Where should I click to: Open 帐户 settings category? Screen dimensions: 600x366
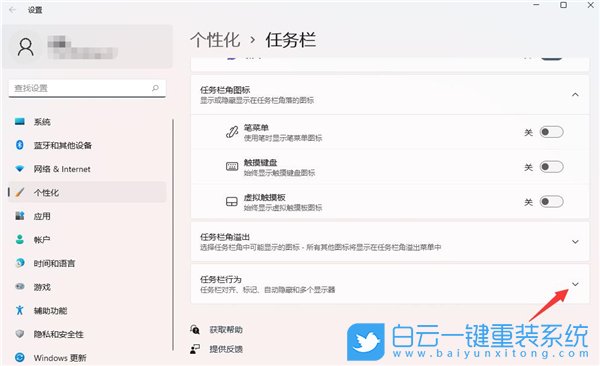(x=87, y=240)
